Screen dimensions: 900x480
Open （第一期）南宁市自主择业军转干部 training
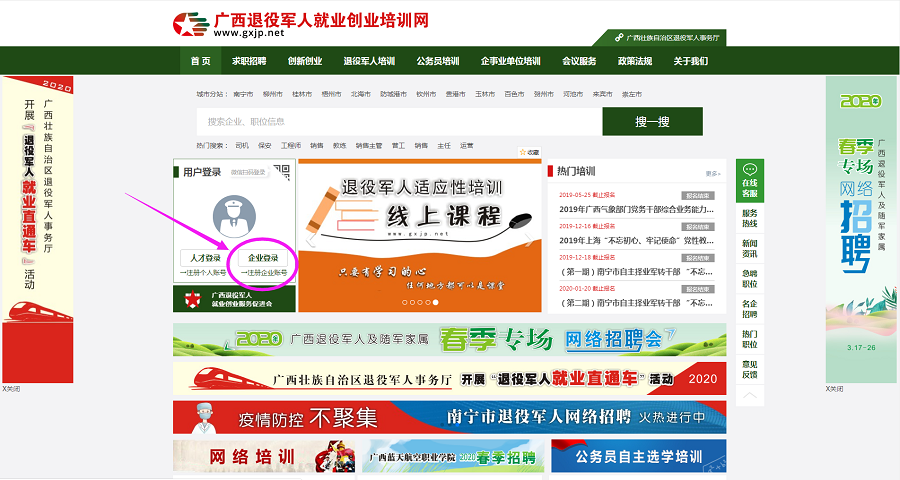click(x=637, y=272)
